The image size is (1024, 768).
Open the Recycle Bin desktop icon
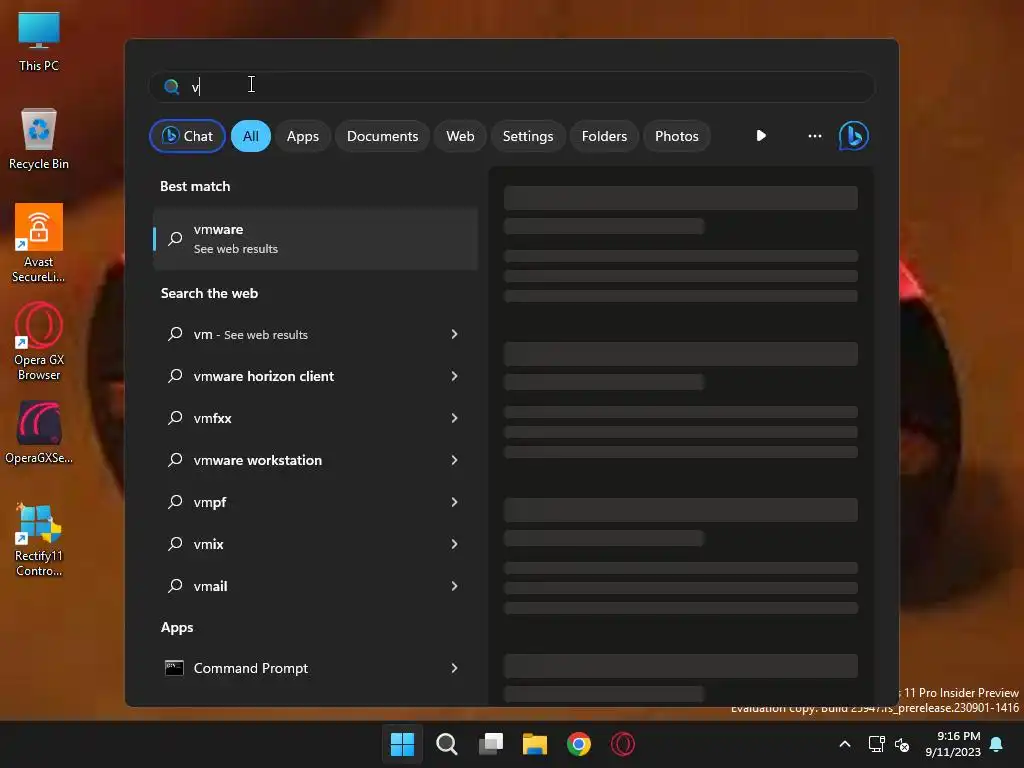[39, 139]
